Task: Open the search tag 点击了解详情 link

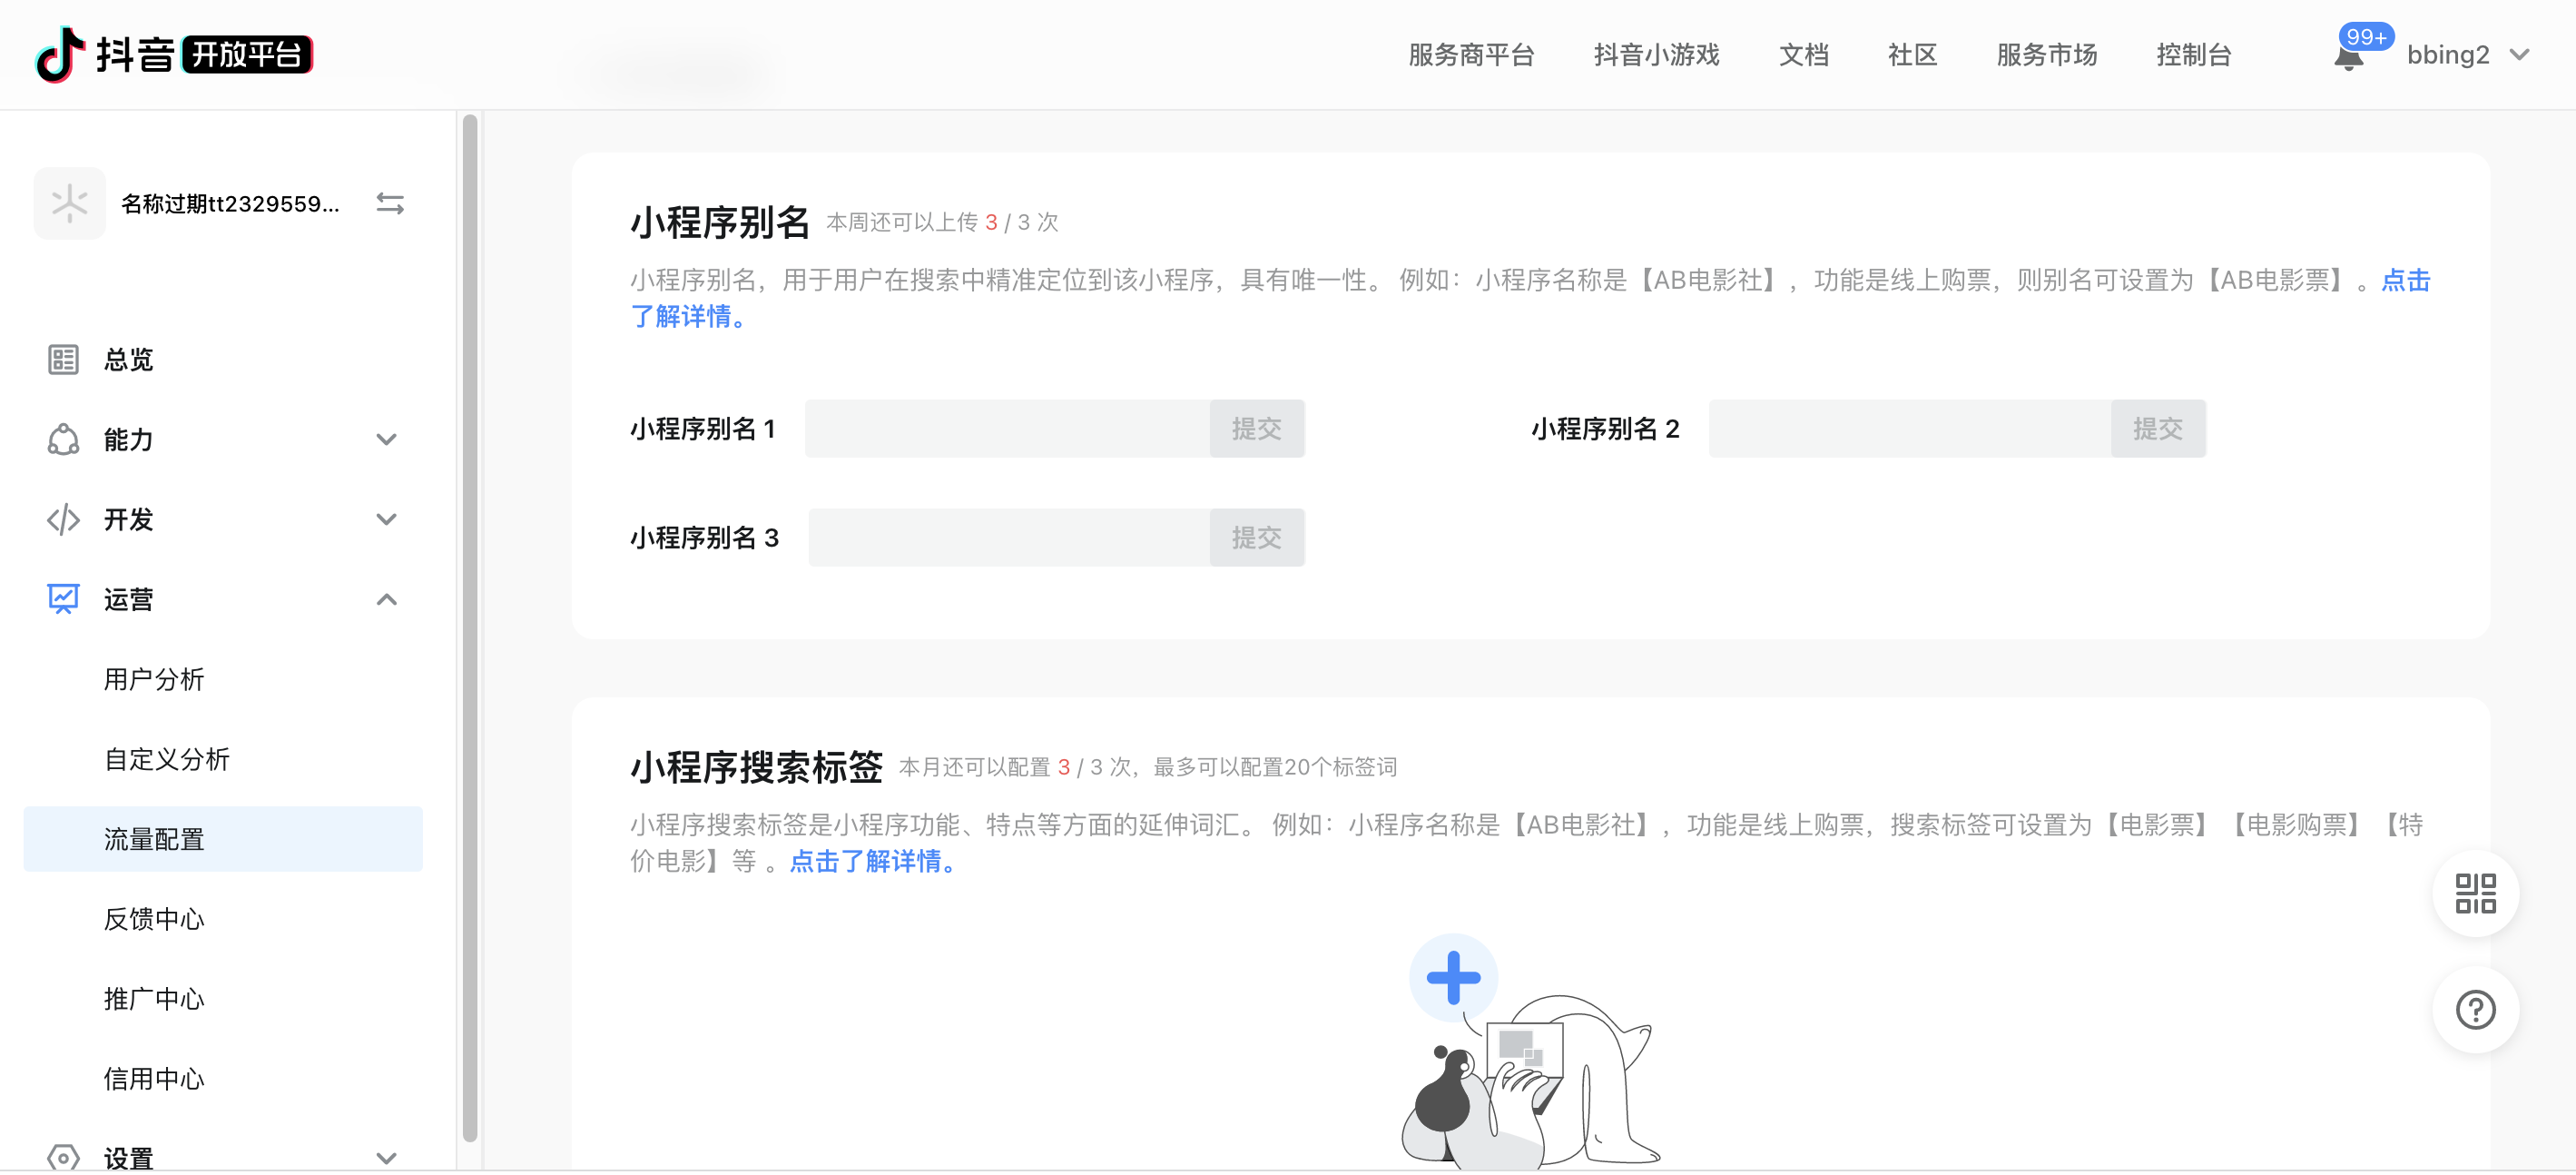Action: 873,861
